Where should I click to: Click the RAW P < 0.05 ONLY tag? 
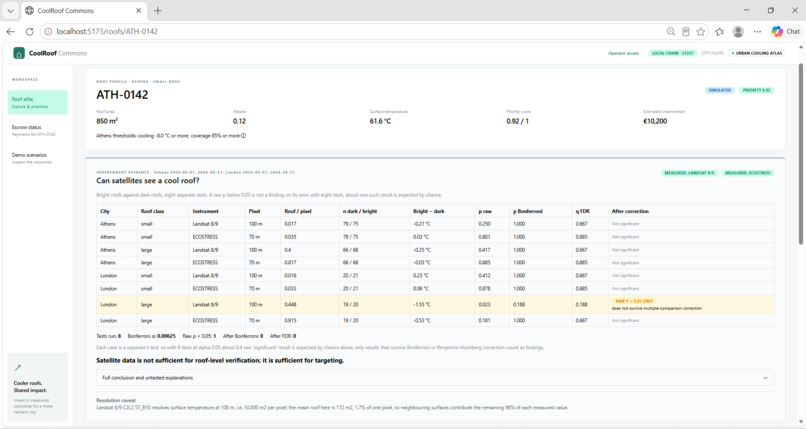[x=634, y=301]
